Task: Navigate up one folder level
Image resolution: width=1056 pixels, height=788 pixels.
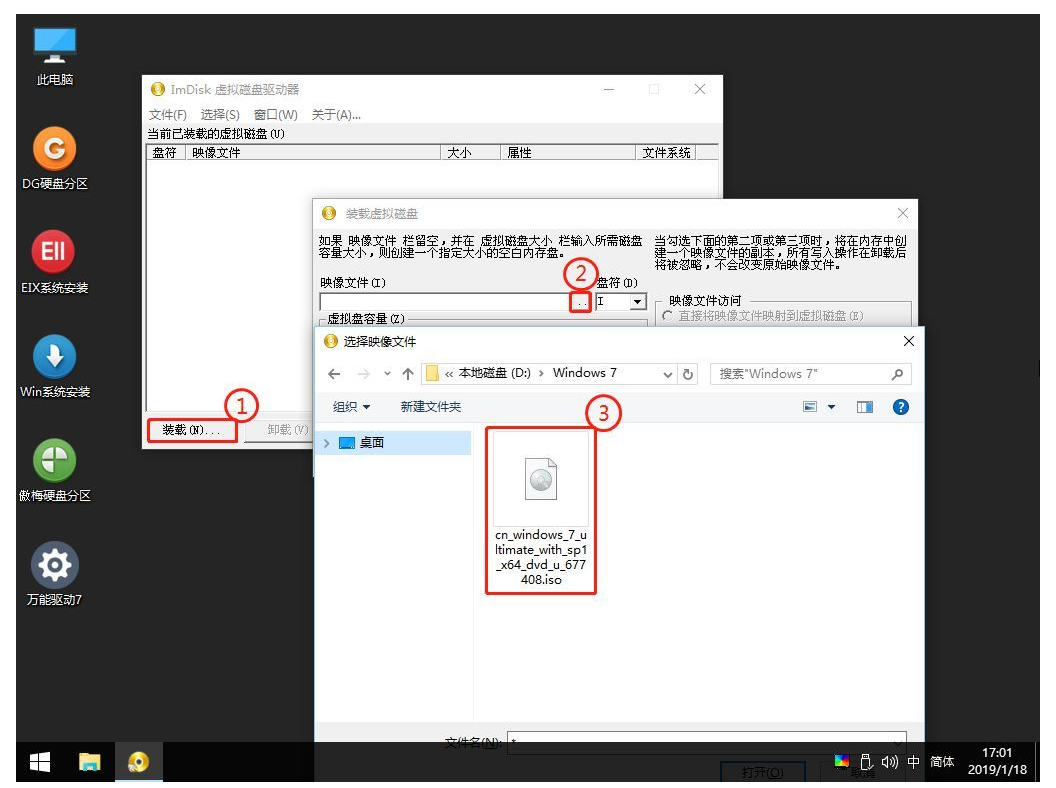Action: (x=407, y=374)
